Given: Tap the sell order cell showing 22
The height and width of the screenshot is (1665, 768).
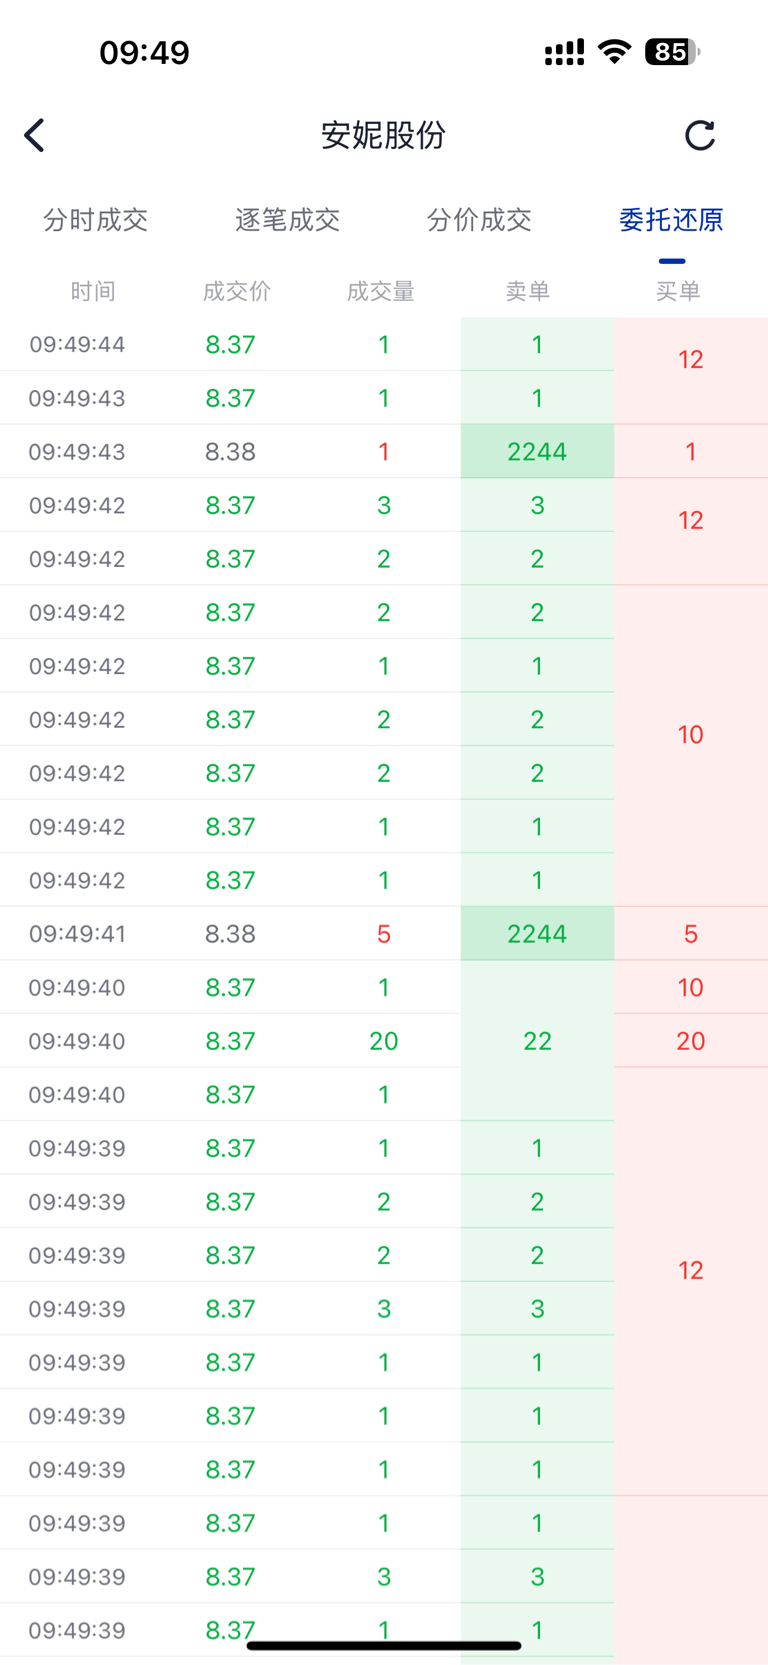Looking at the screenshot, I should pos(537,1041).
